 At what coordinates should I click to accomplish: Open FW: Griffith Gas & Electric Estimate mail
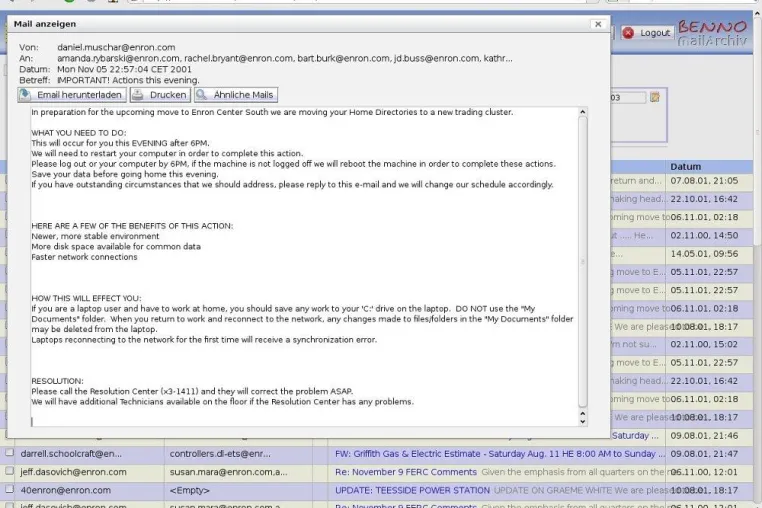(500, 454)
